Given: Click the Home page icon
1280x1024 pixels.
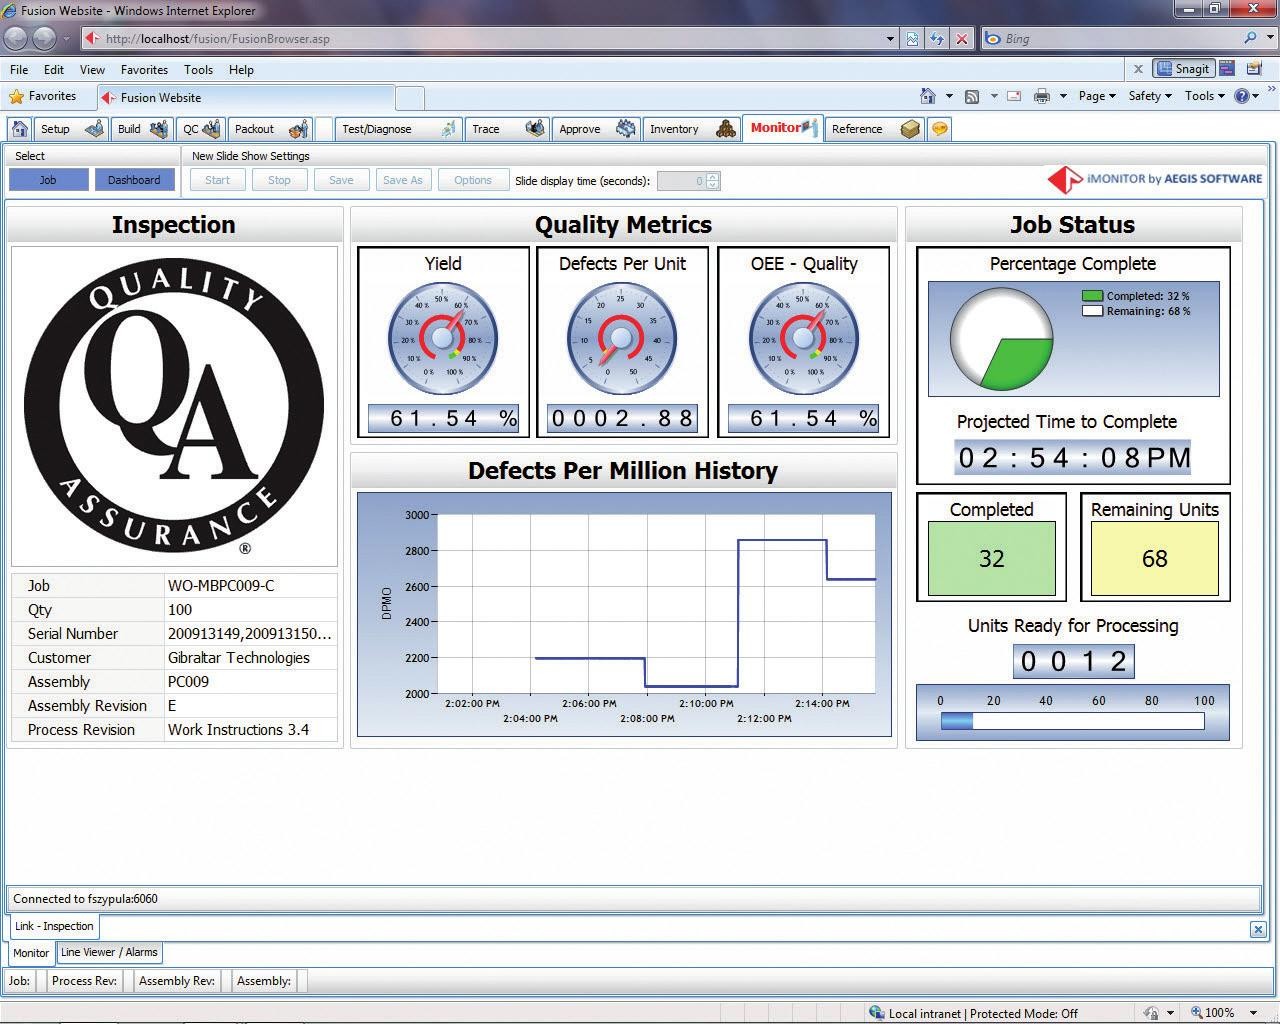Looking at the screenshot, I should pyautogui.click(x=928, y=96).
